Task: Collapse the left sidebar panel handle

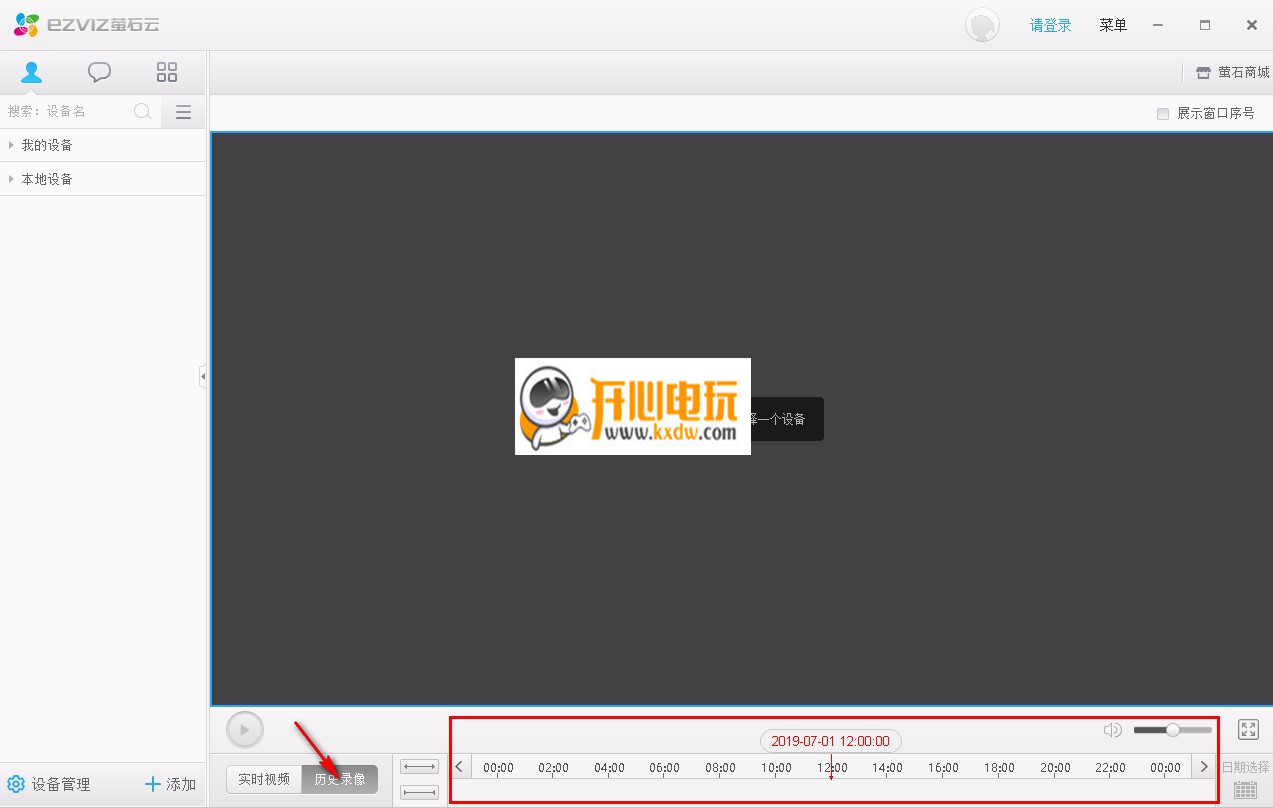Action: pos(202,376)
